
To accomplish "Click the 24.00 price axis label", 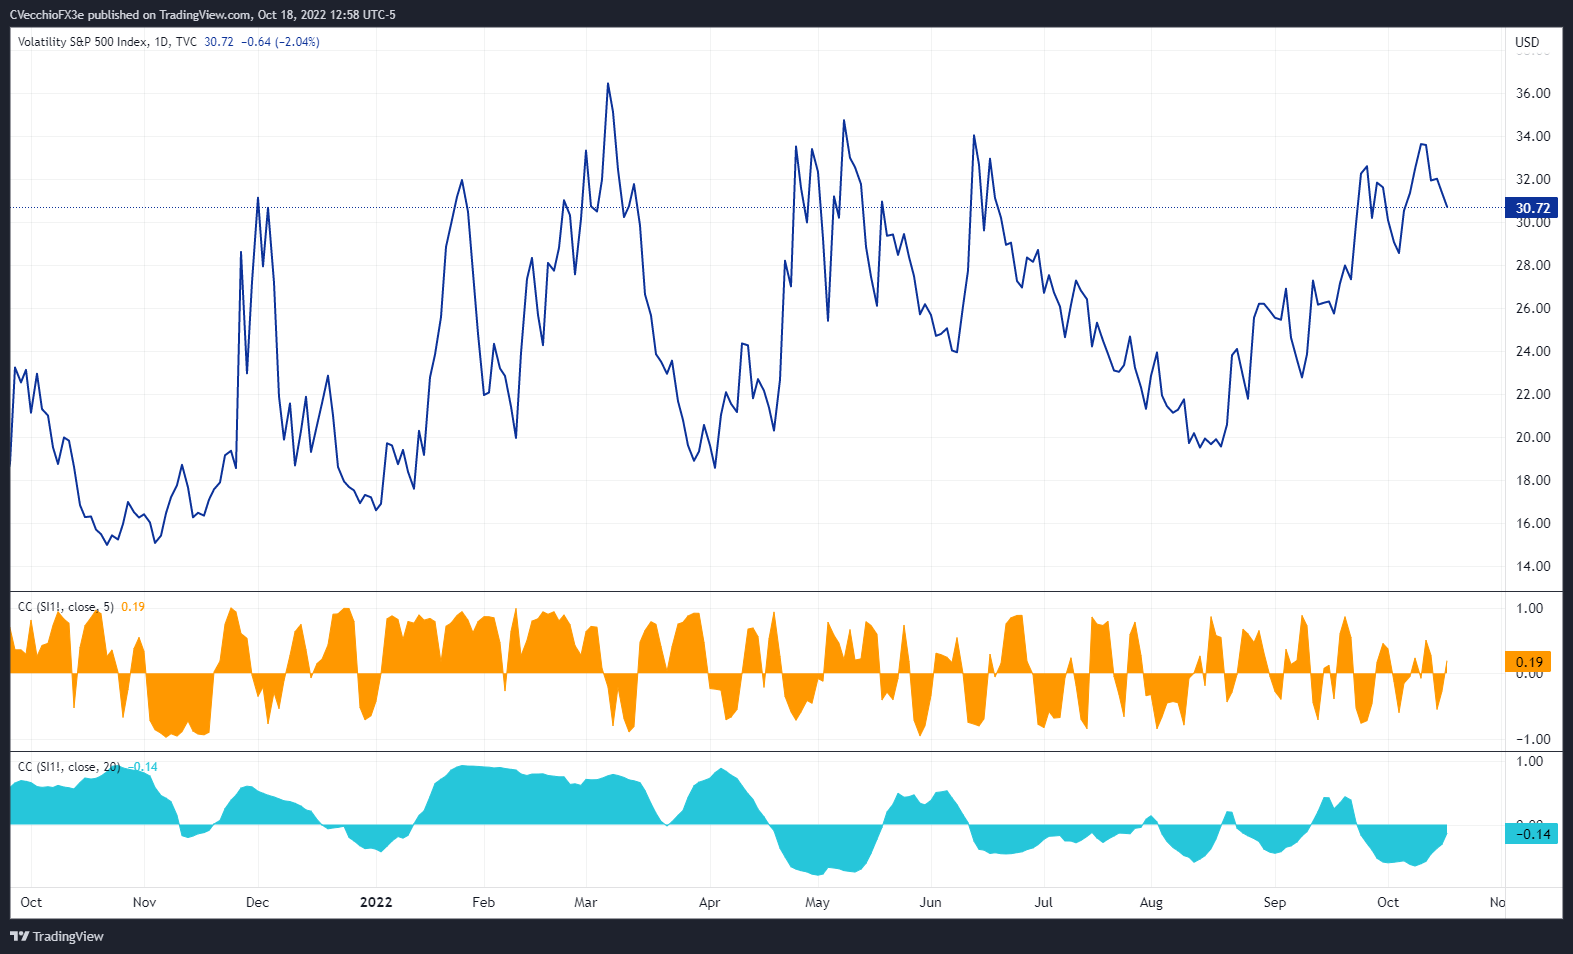I will pos(1533,351).
